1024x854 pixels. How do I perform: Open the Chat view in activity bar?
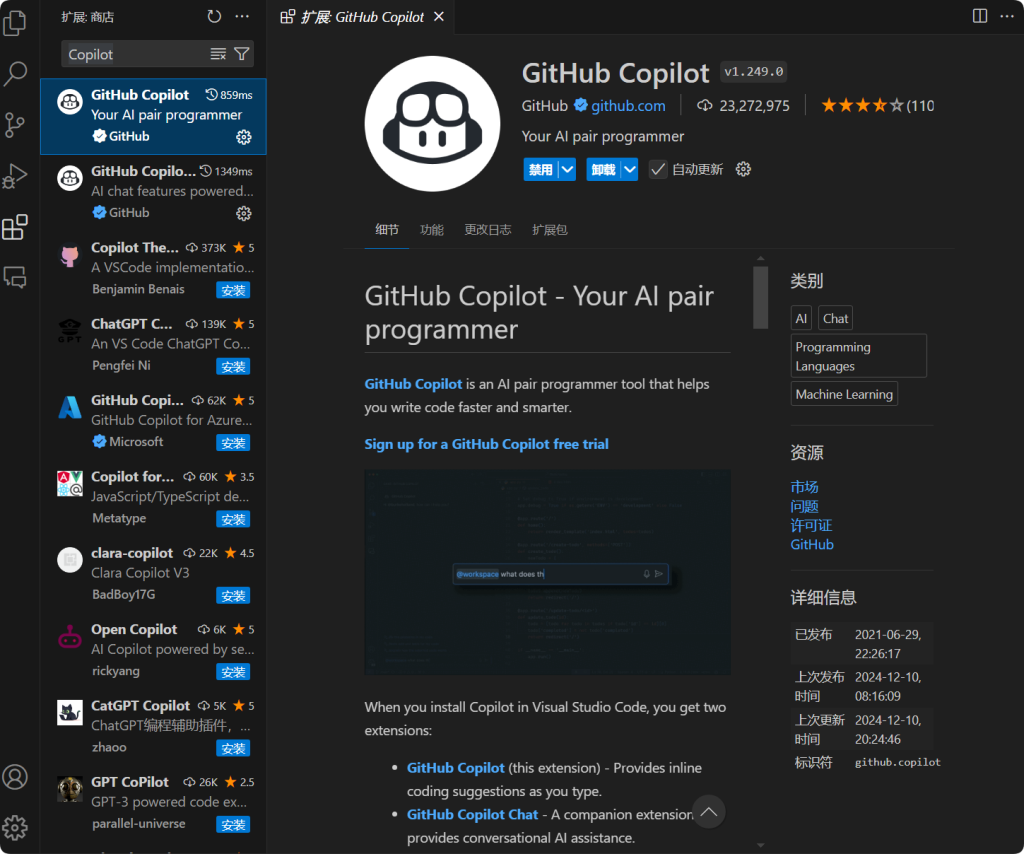[x=15, y=277]
